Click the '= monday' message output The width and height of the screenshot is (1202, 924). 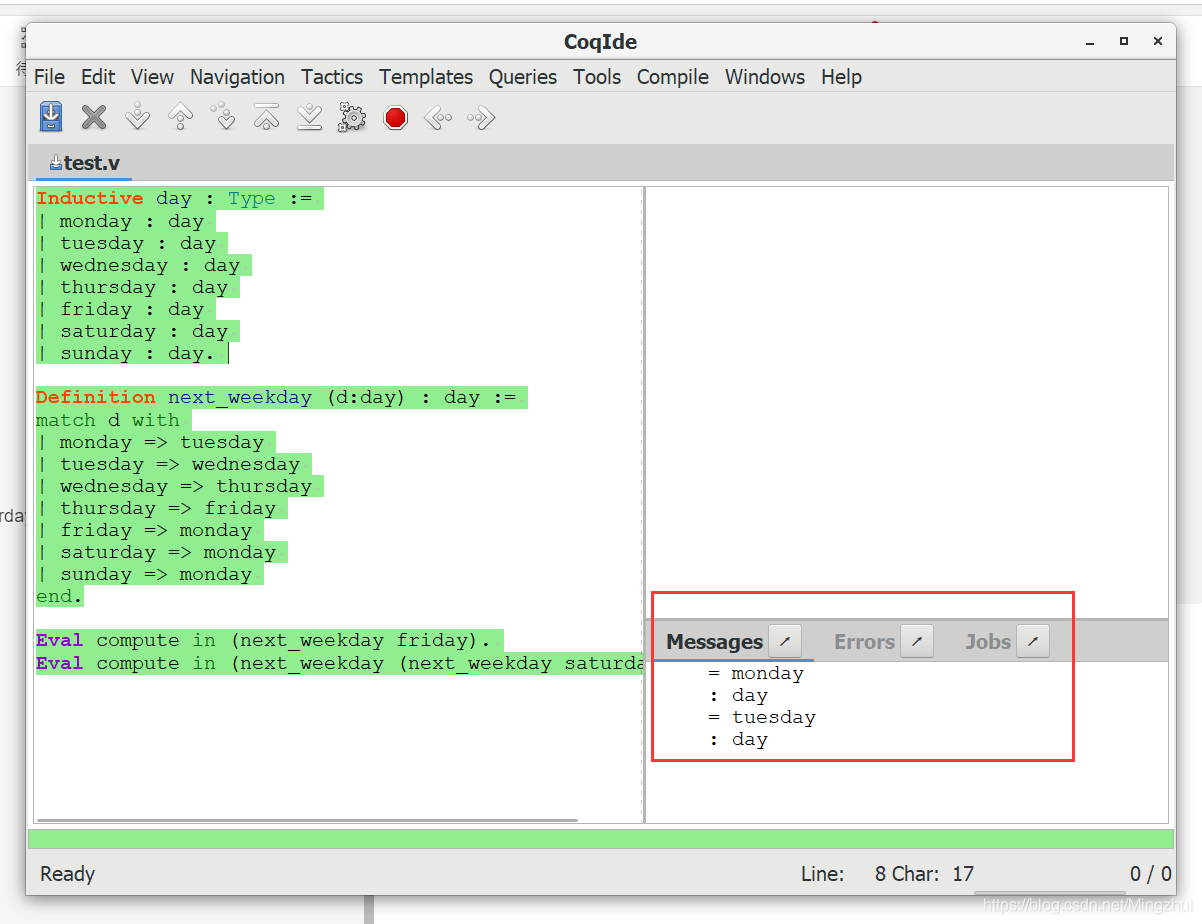[756, 673]
